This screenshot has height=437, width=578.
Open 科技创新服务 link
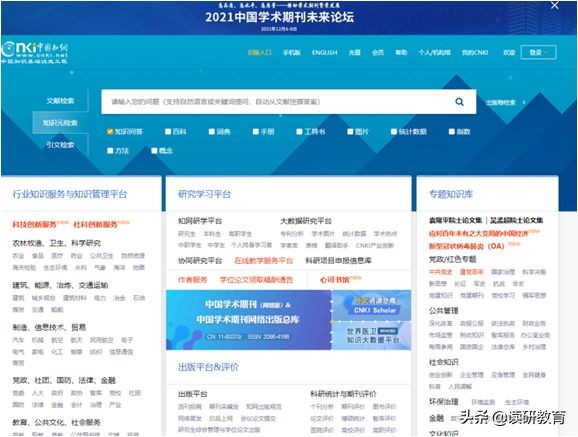34,224
